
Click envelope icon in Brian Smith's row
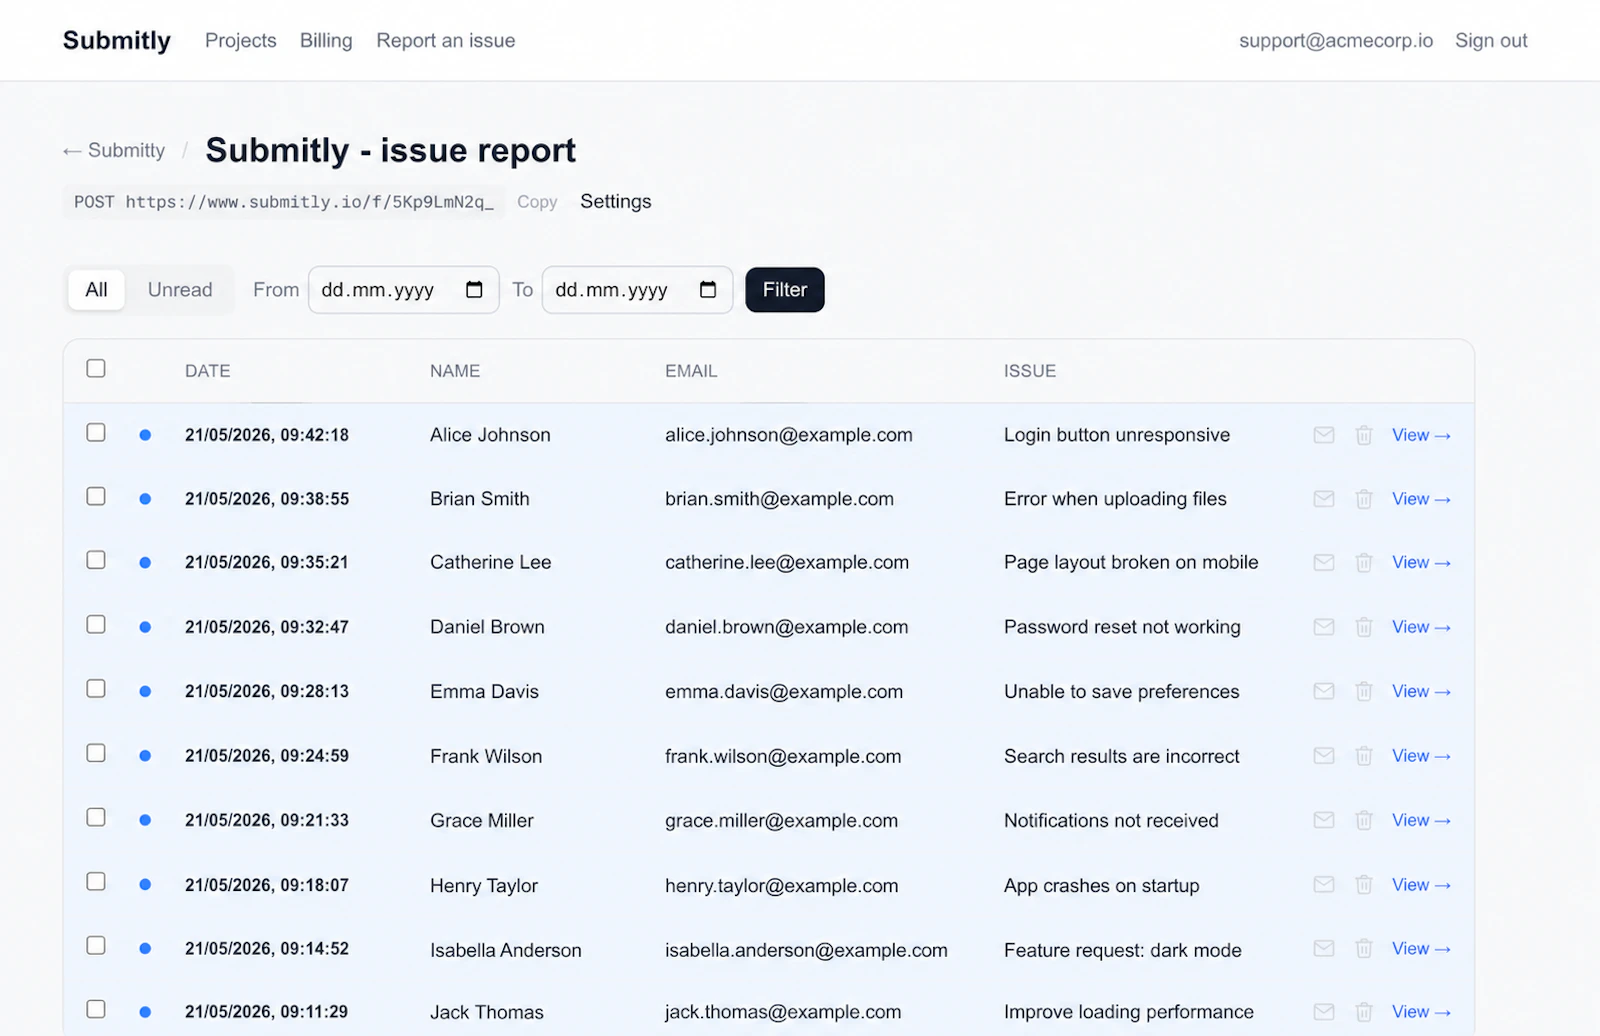[1324, 499]
